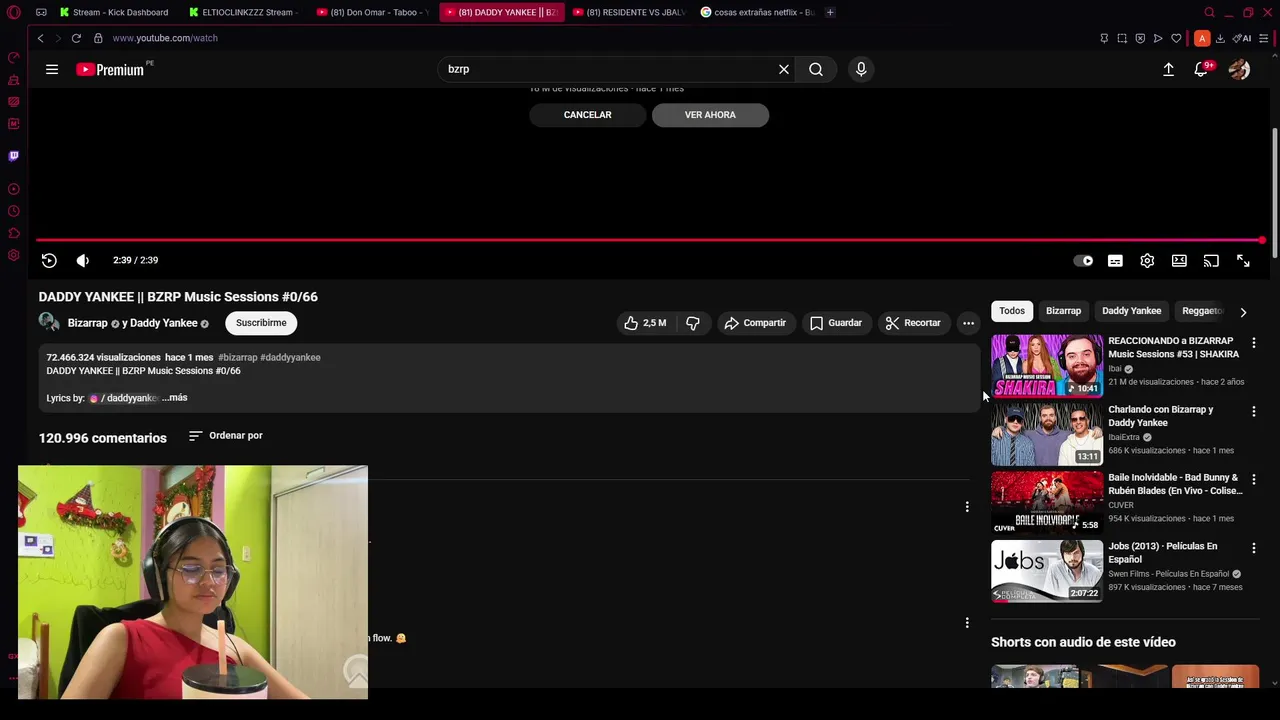Expand description with ...más
Screen dimensions: 1280x720
coord(175,398)
